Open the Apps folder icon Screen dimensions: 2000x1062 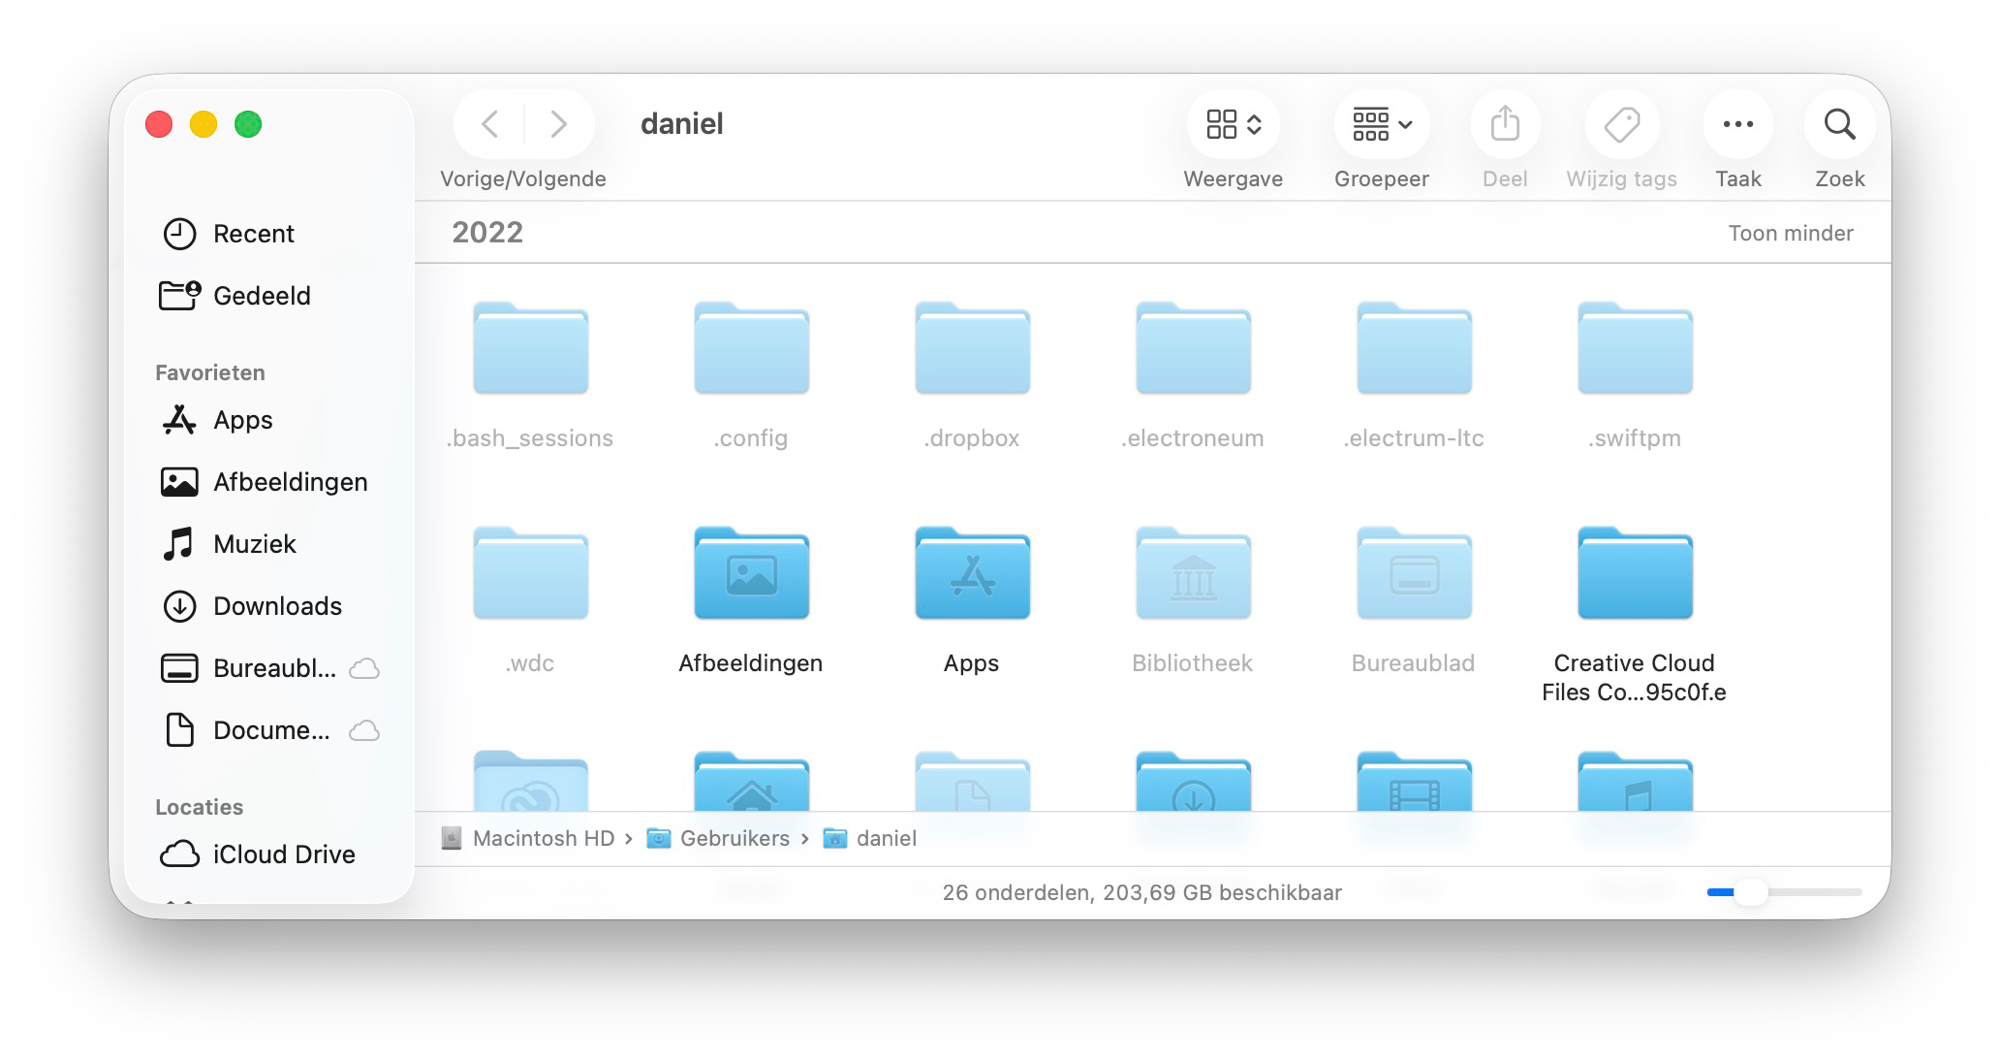972,574
